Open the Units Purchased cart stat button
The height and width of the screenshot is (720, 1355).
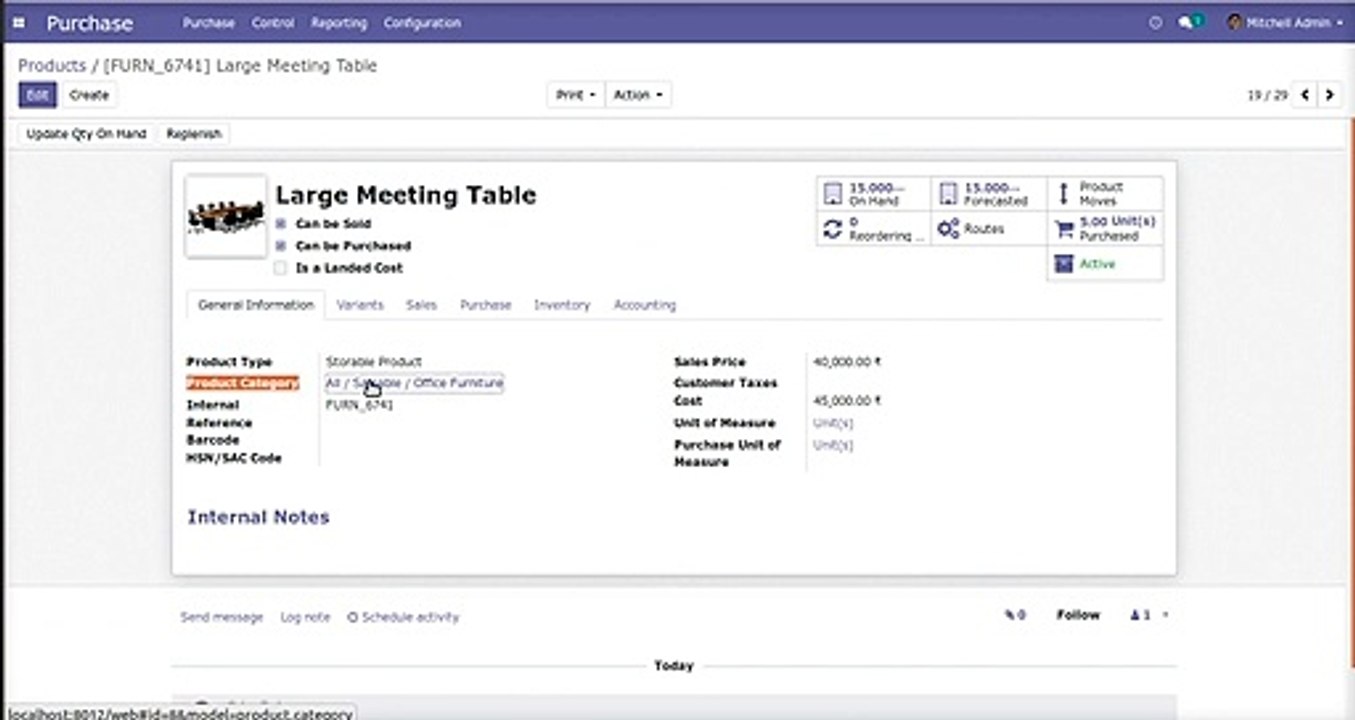tap(1105, 229)
